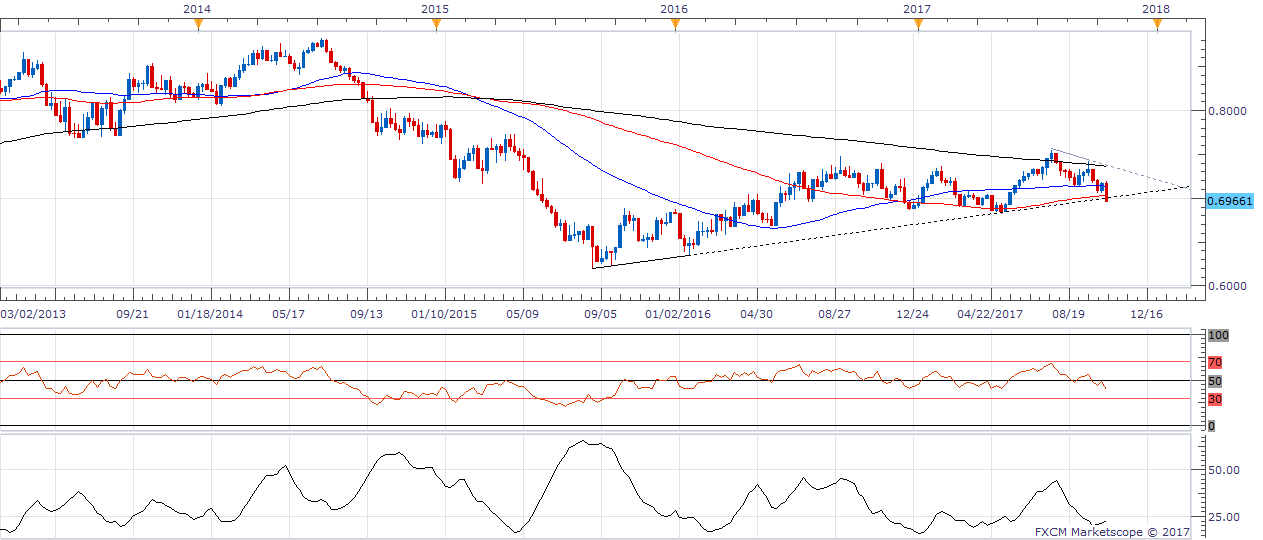Click the orange marker under 2015

coord(436,25)
